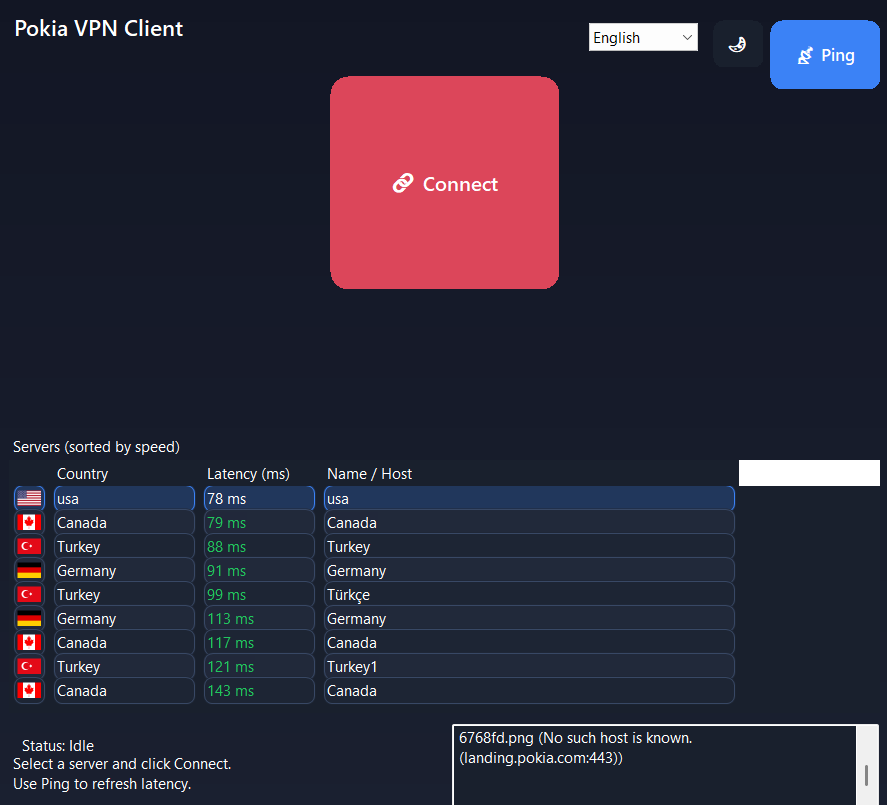Click the white search box above the table
The image size is (887, 805).
[808, 472]
